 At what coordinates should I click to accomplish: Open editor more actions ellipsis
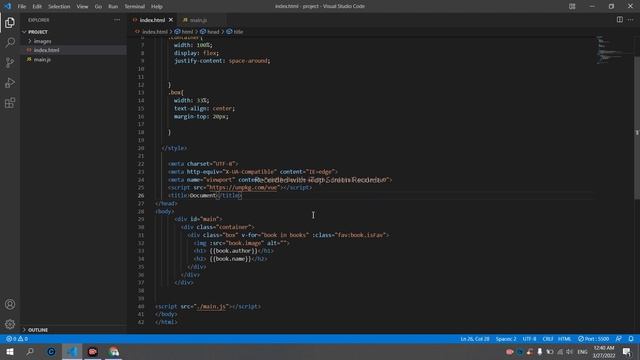pos(631,20)
